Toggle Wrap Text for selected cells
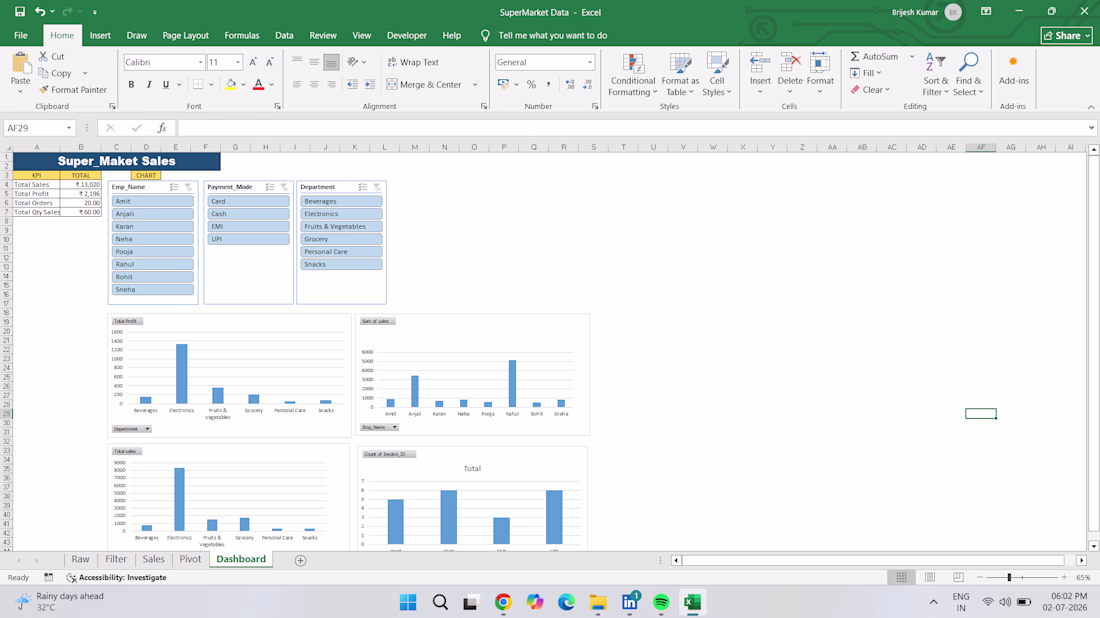This screenshot has height=618, width=1100. pyautogui.click(x=413, y=62)
